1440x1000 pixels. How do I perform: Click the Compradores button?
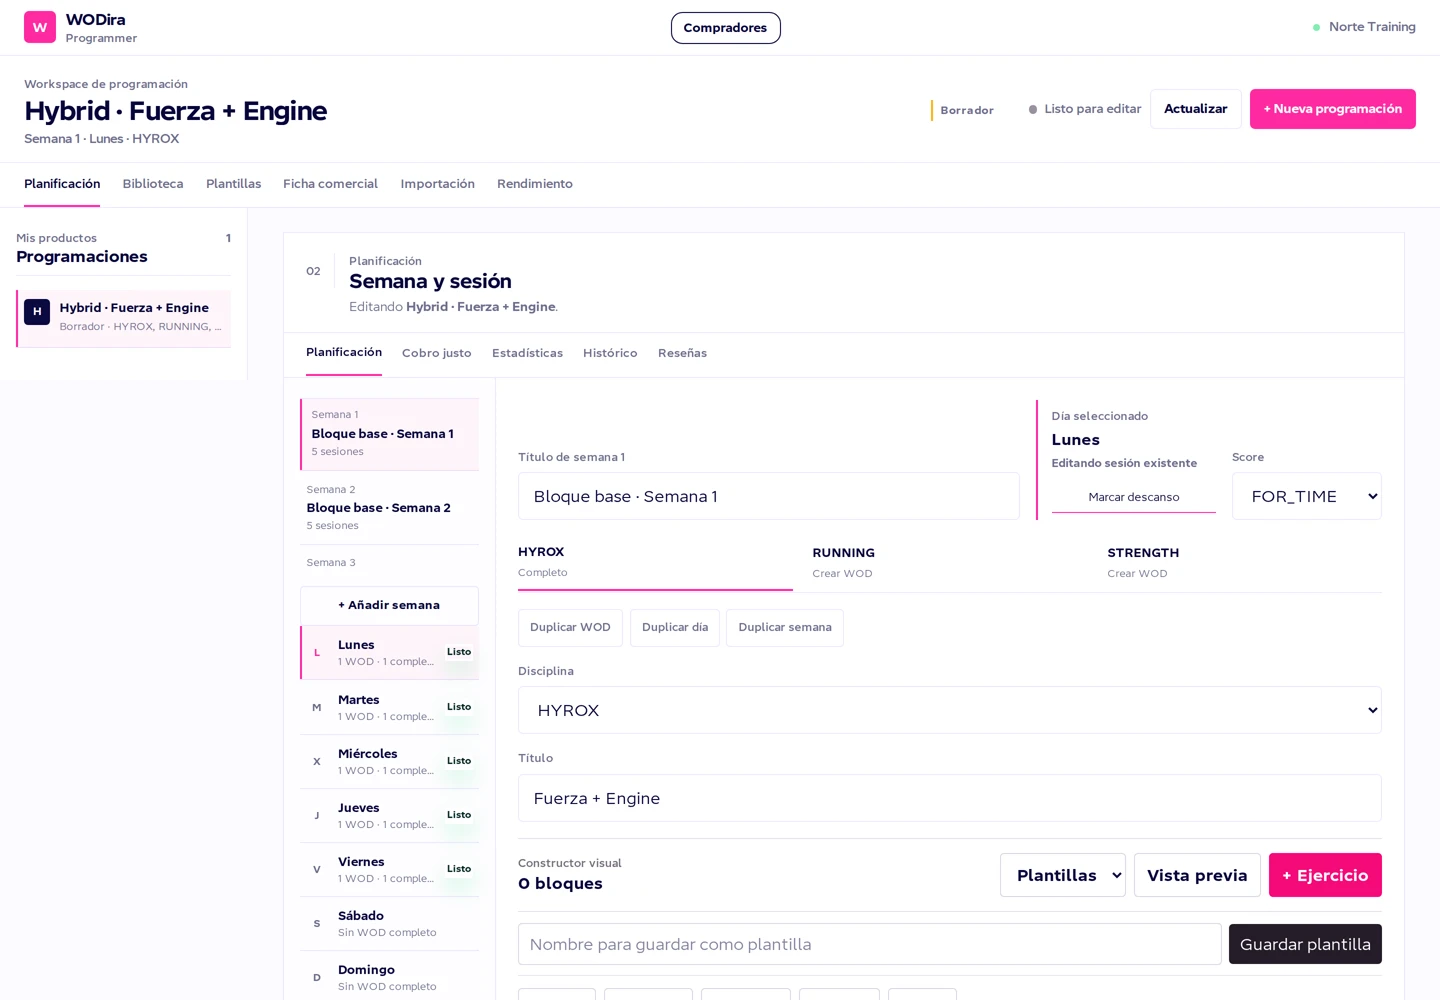[725, 28]
